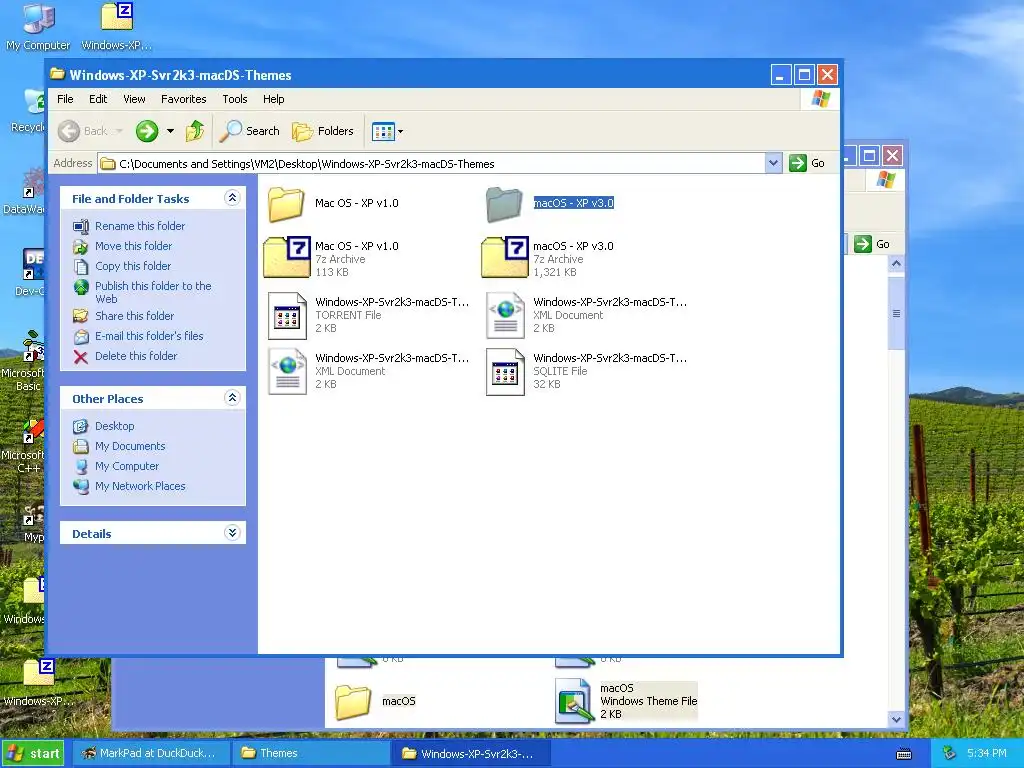
Task: Click the system tray notification icon
Action: (x=949, y=754)
